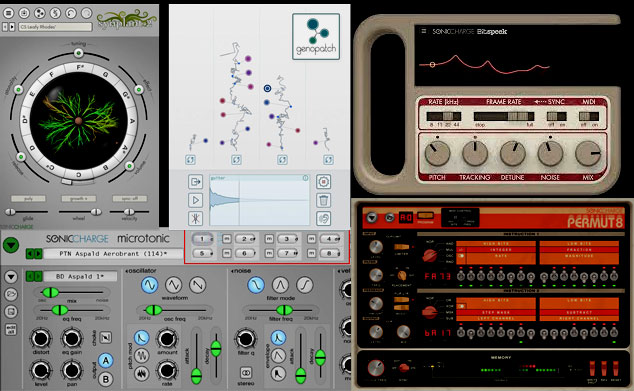Select drum channel 1 in Microtonic
The height and width of the screenshot is (391, 634).
pos(203,239)
